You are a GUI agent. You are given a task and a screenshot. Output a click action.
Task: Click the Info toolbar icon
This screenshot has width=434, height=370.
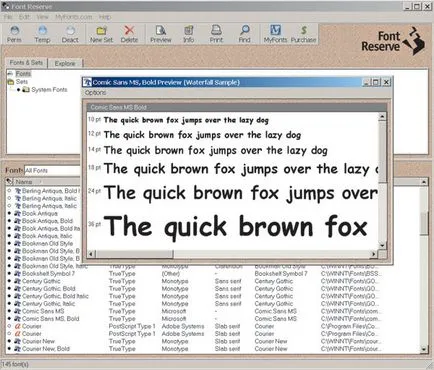pos(189,34)
